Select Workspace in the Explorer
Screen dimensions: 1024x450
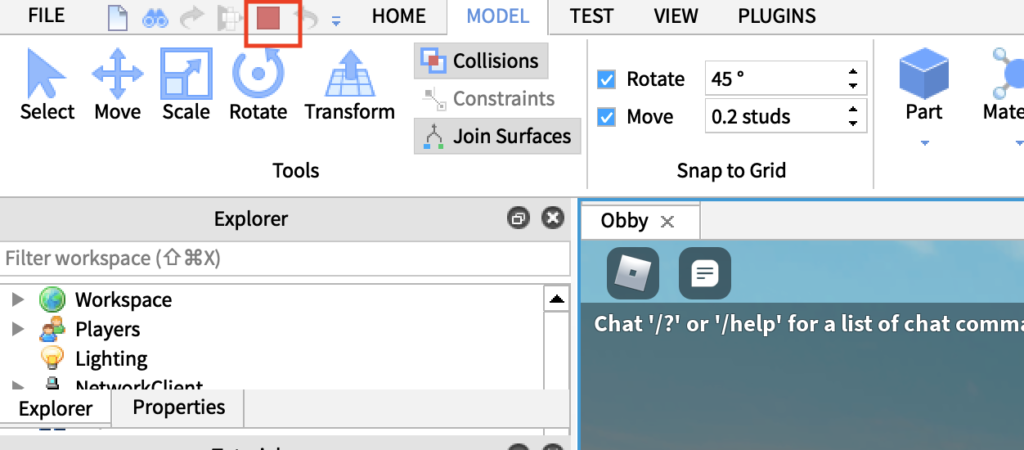[123, 300]
